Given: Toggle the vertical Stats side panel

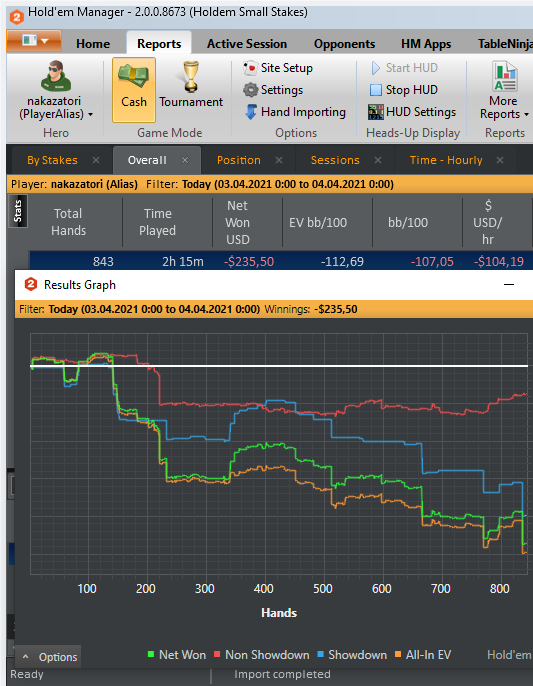Looking at the screenshot, I should (18, 211).
